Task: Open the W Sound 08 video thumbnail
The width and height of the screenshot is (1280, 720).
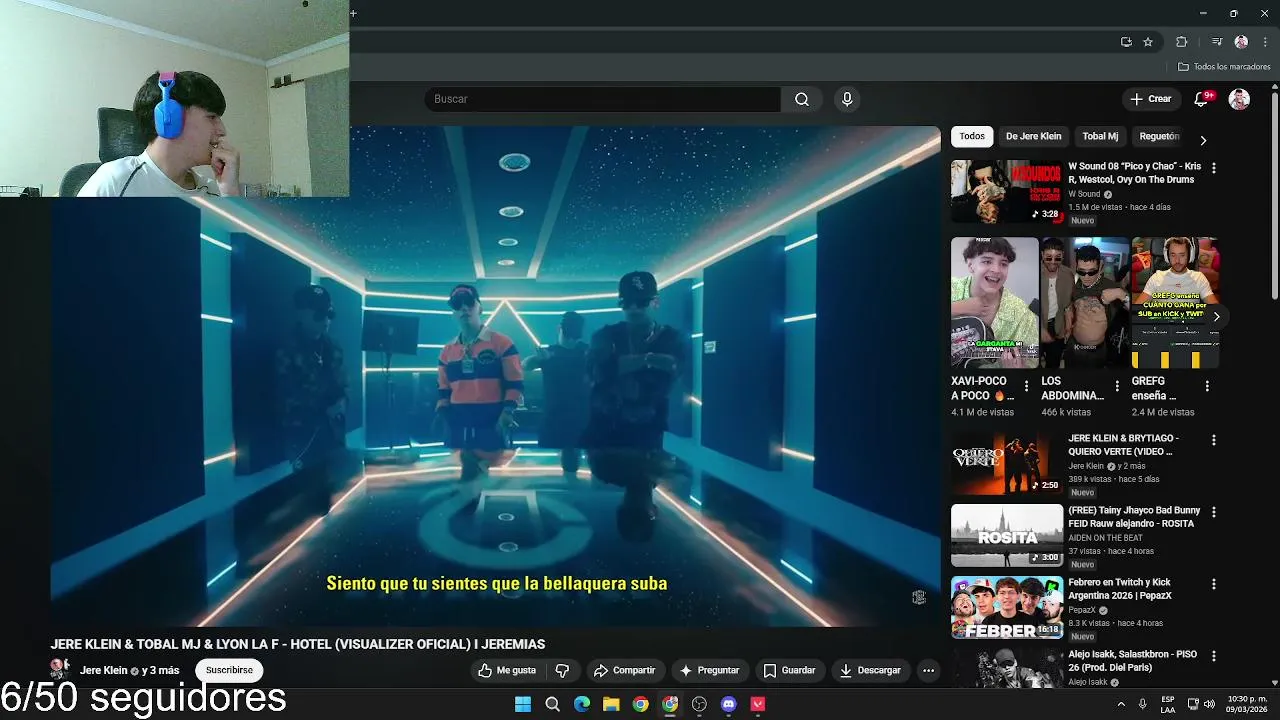Action: [1006, 191]
